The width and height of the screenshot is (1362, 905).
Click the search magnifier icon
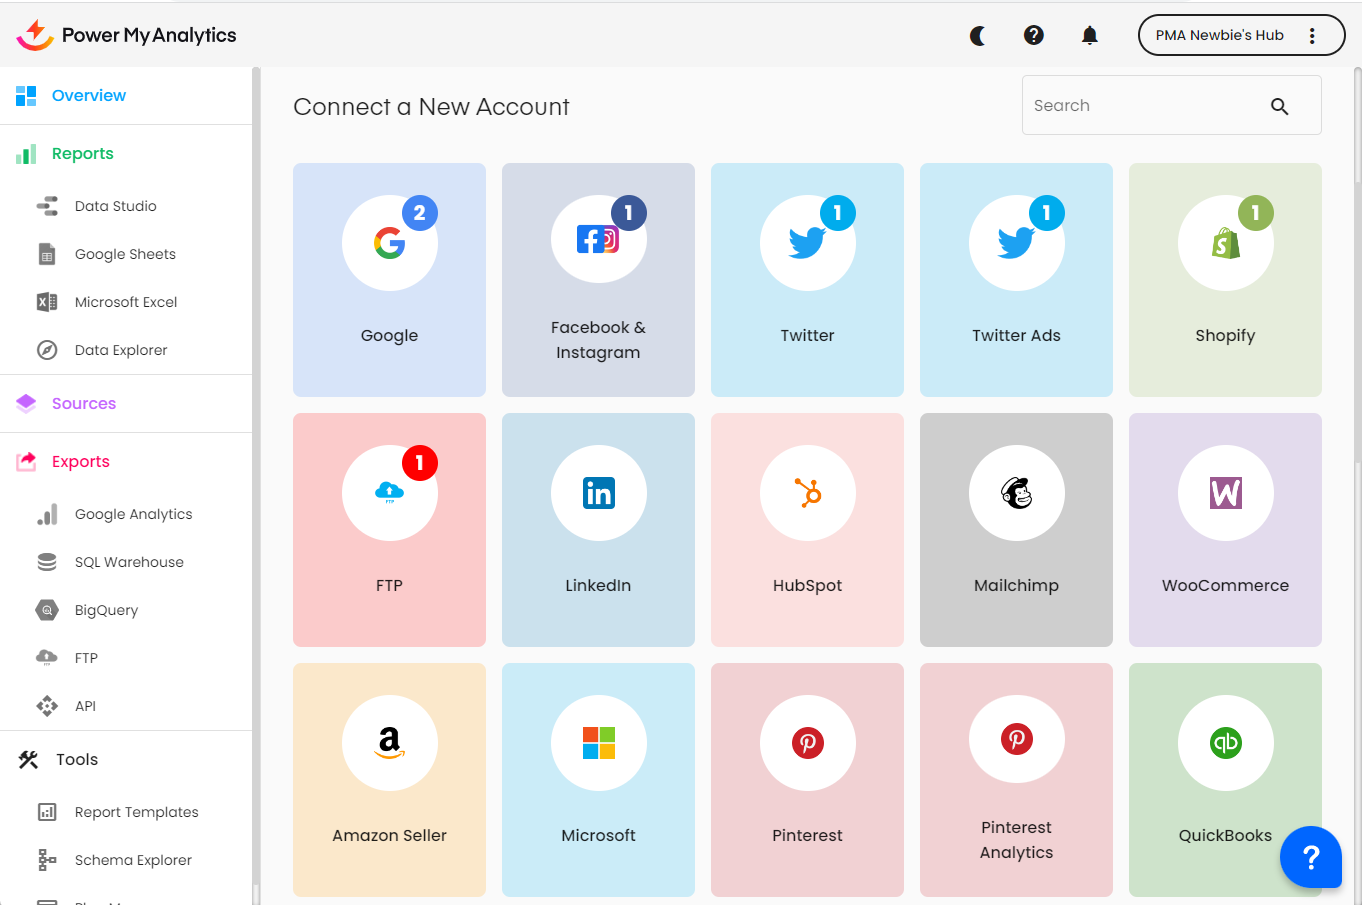click(x=1279, y=106)
